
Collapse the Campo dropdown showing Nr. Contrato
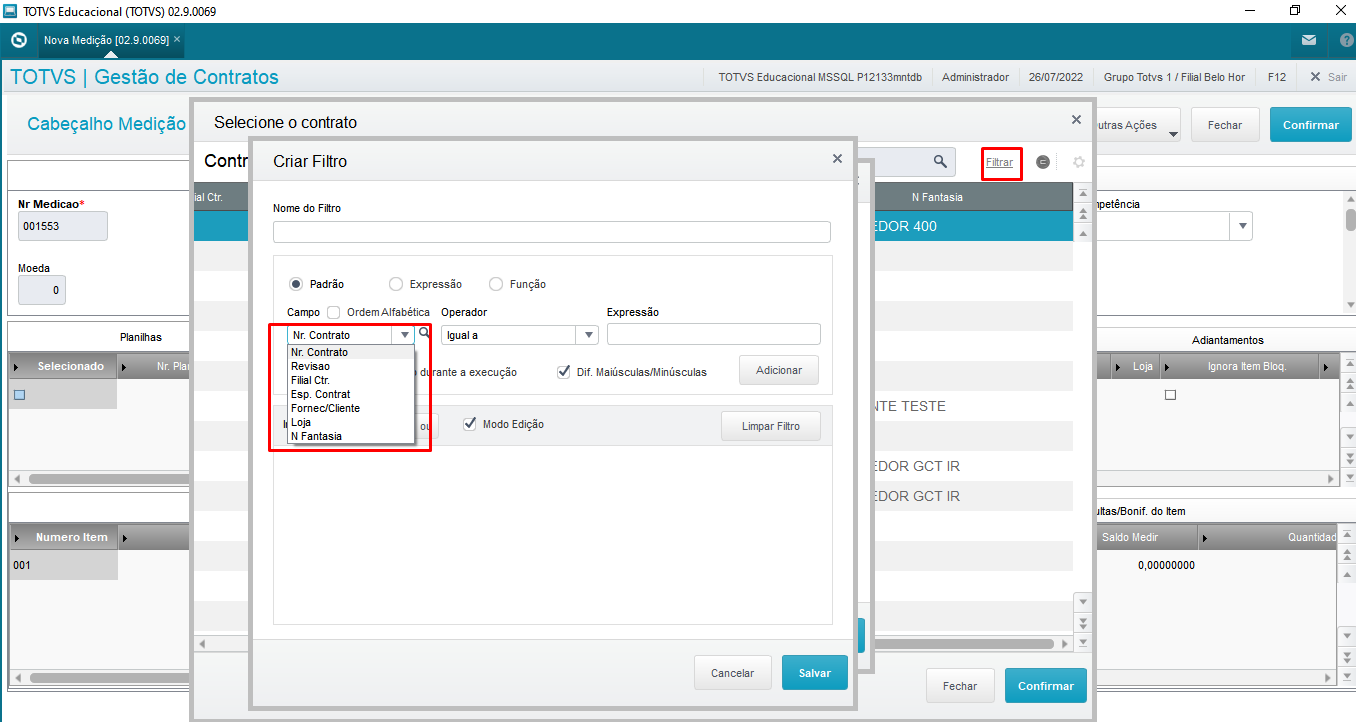tap(405, 335)
